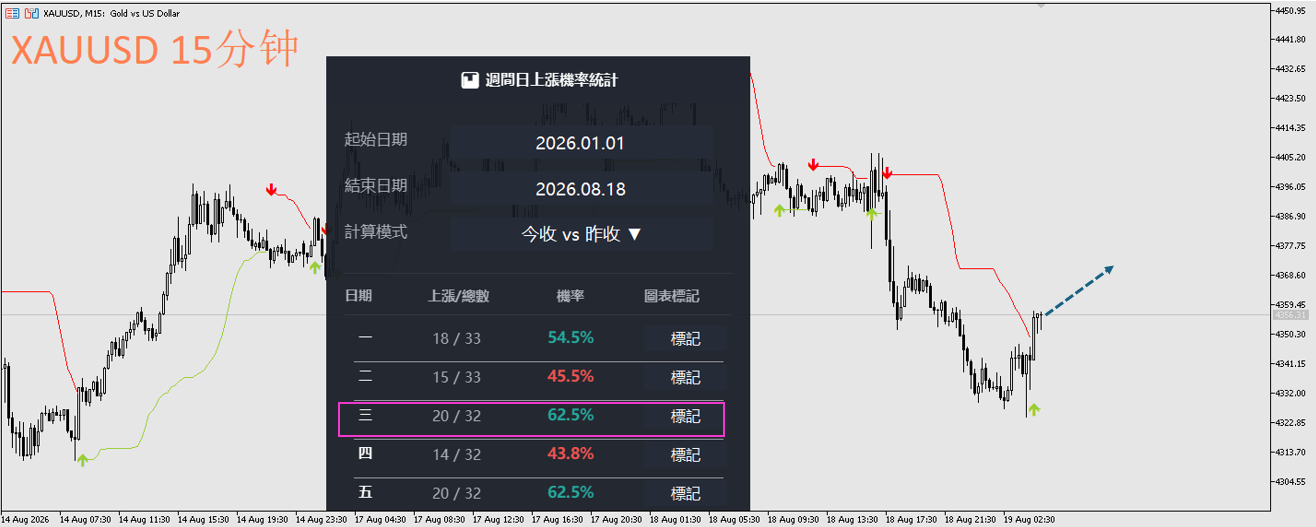Click the red sell arrow above 14 Aug 19:30

click(271, 190)
